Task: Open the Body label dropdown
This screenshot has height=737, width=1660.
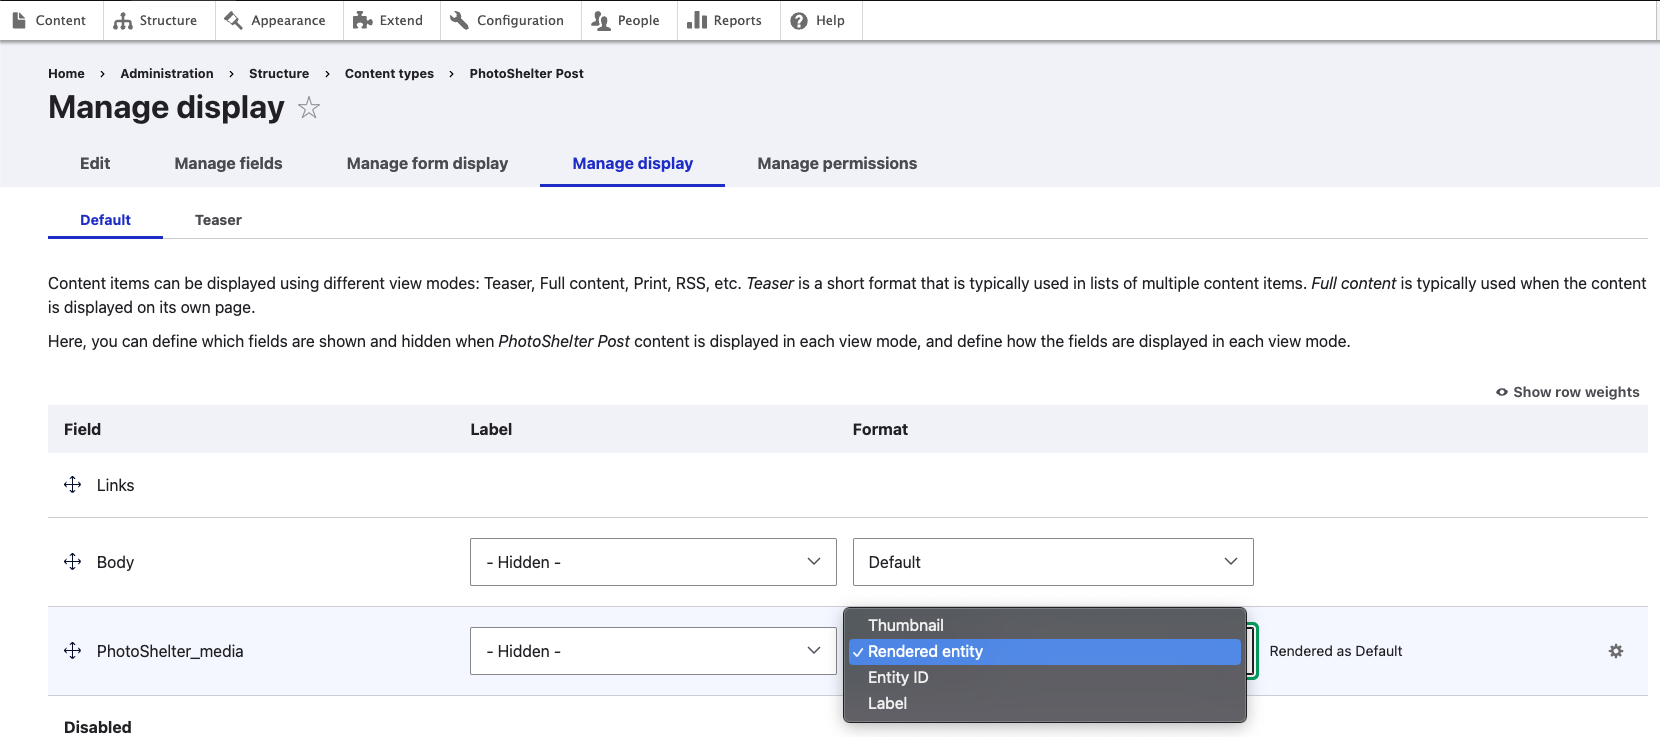Action: click(x=653, y=562)
